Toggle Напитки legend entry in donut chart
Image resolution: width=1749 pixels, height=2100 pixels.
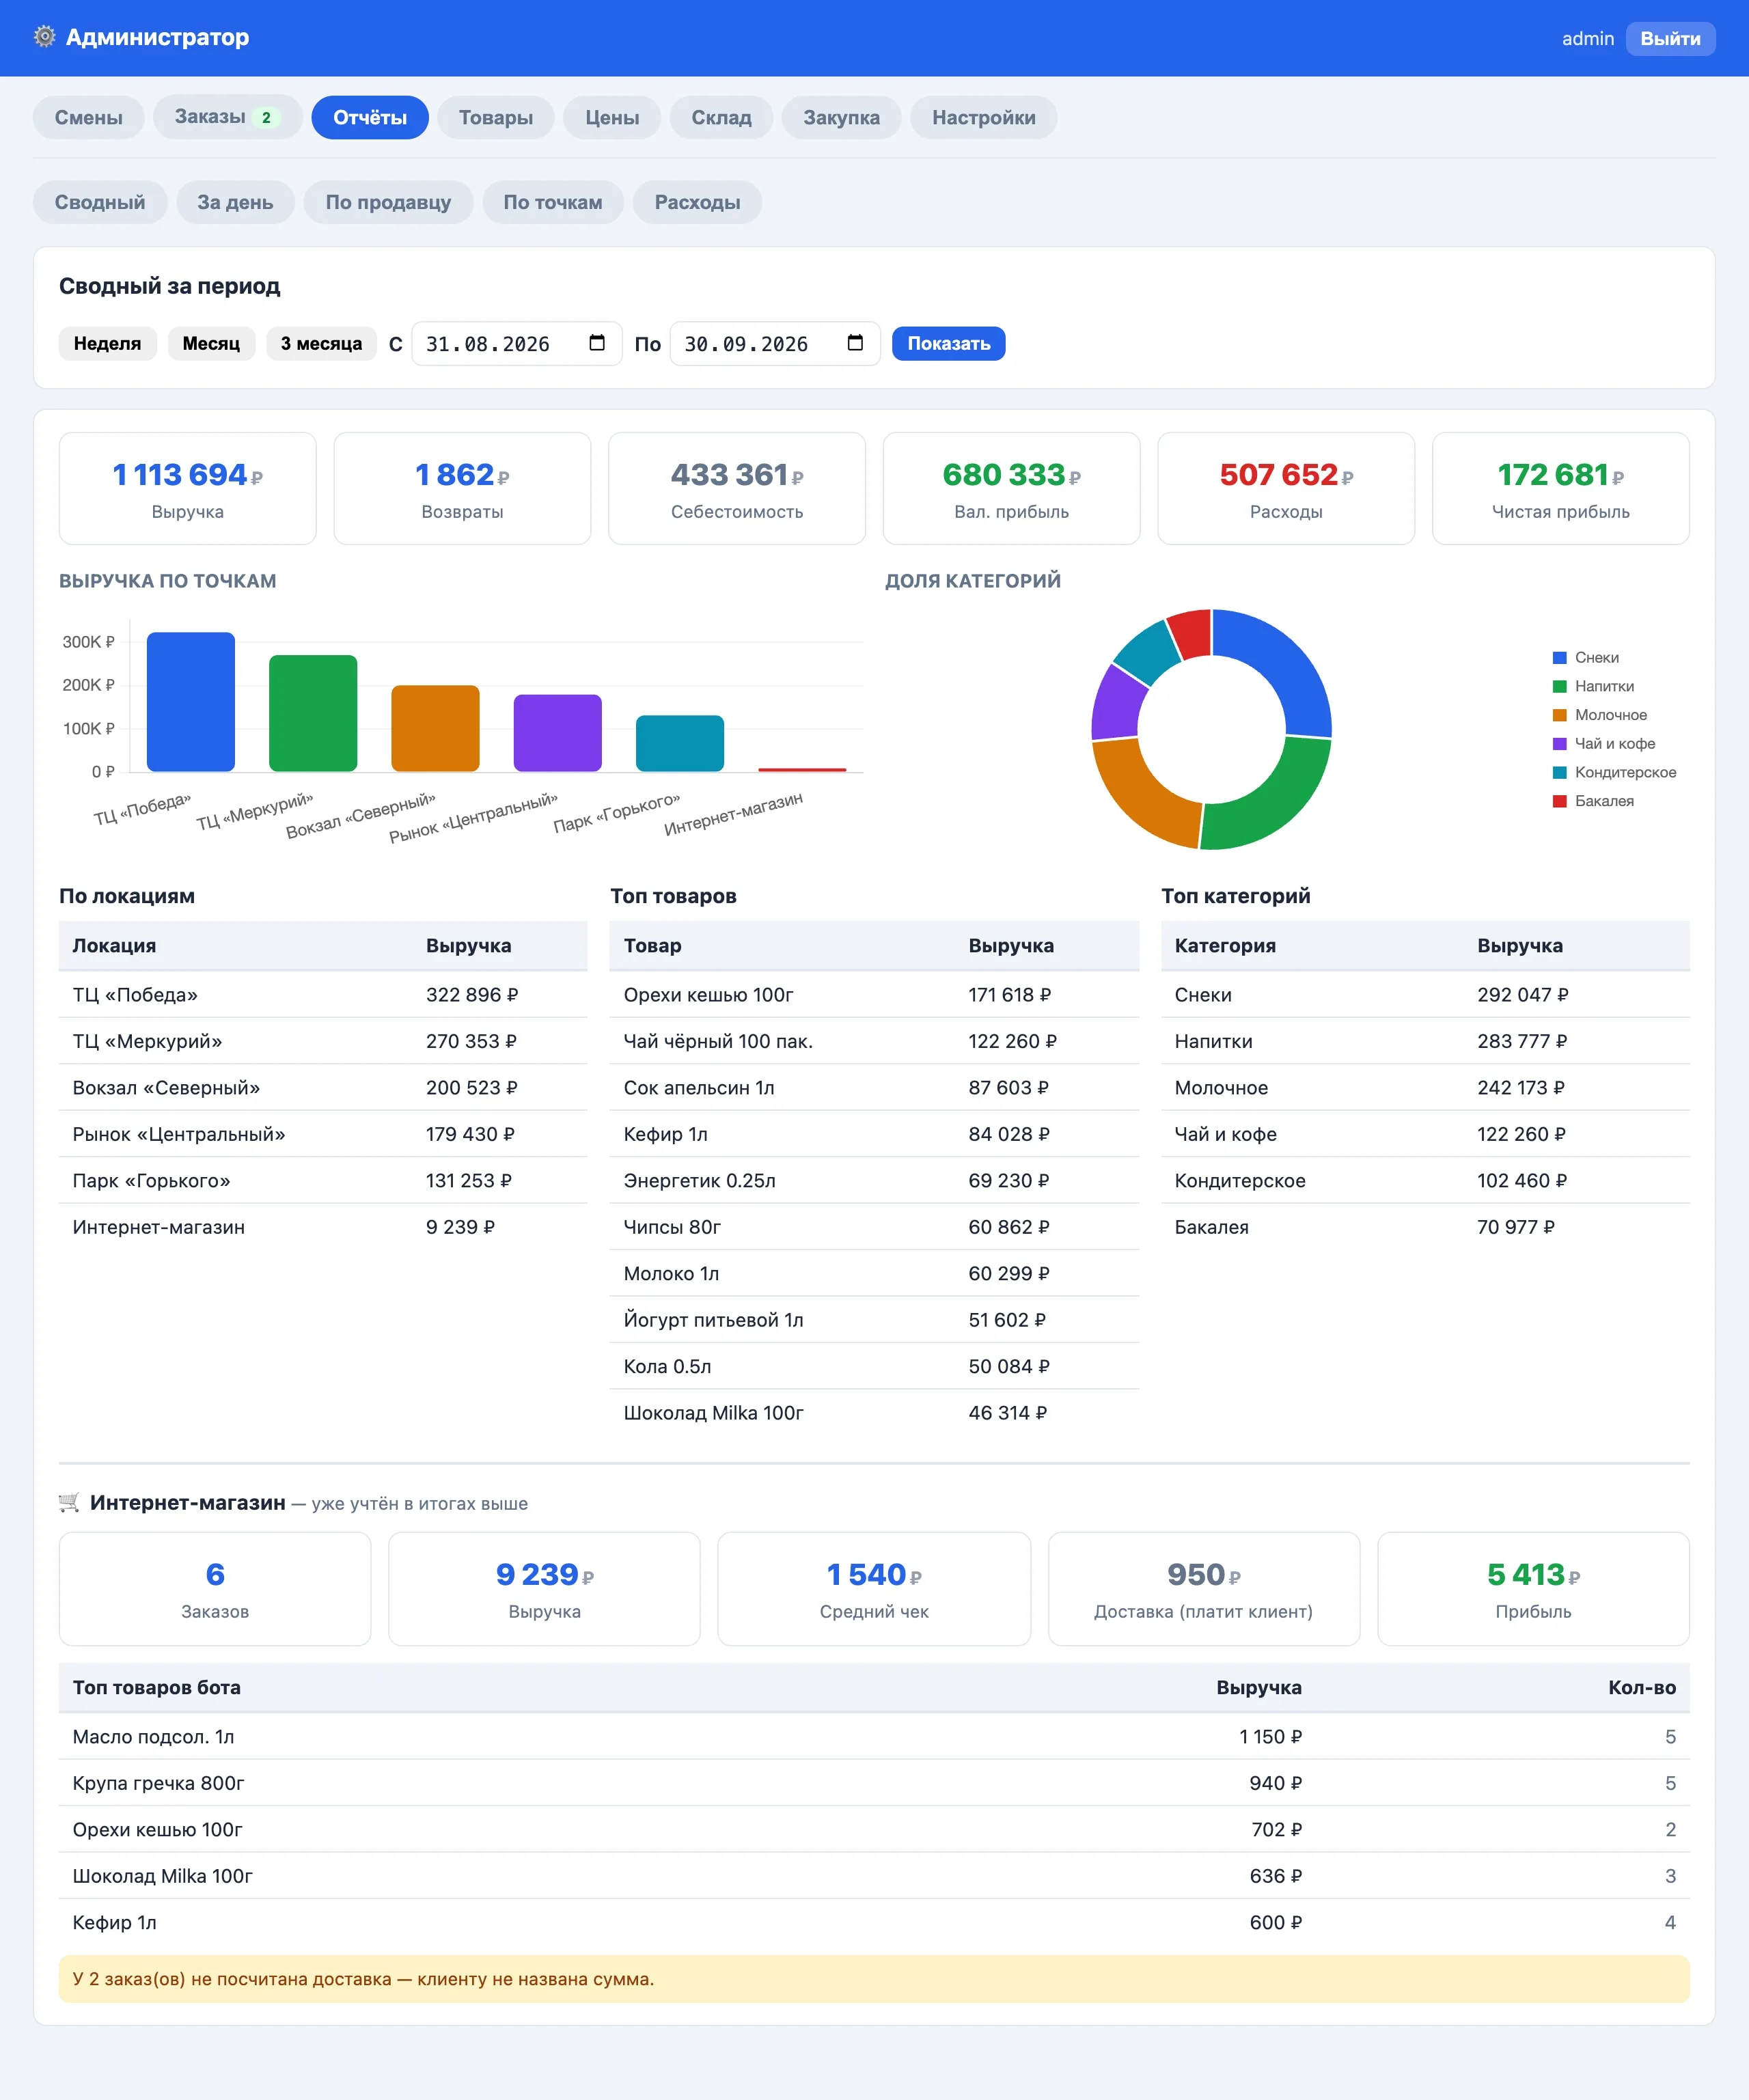pyautogui.click(x=1593, y=686)
